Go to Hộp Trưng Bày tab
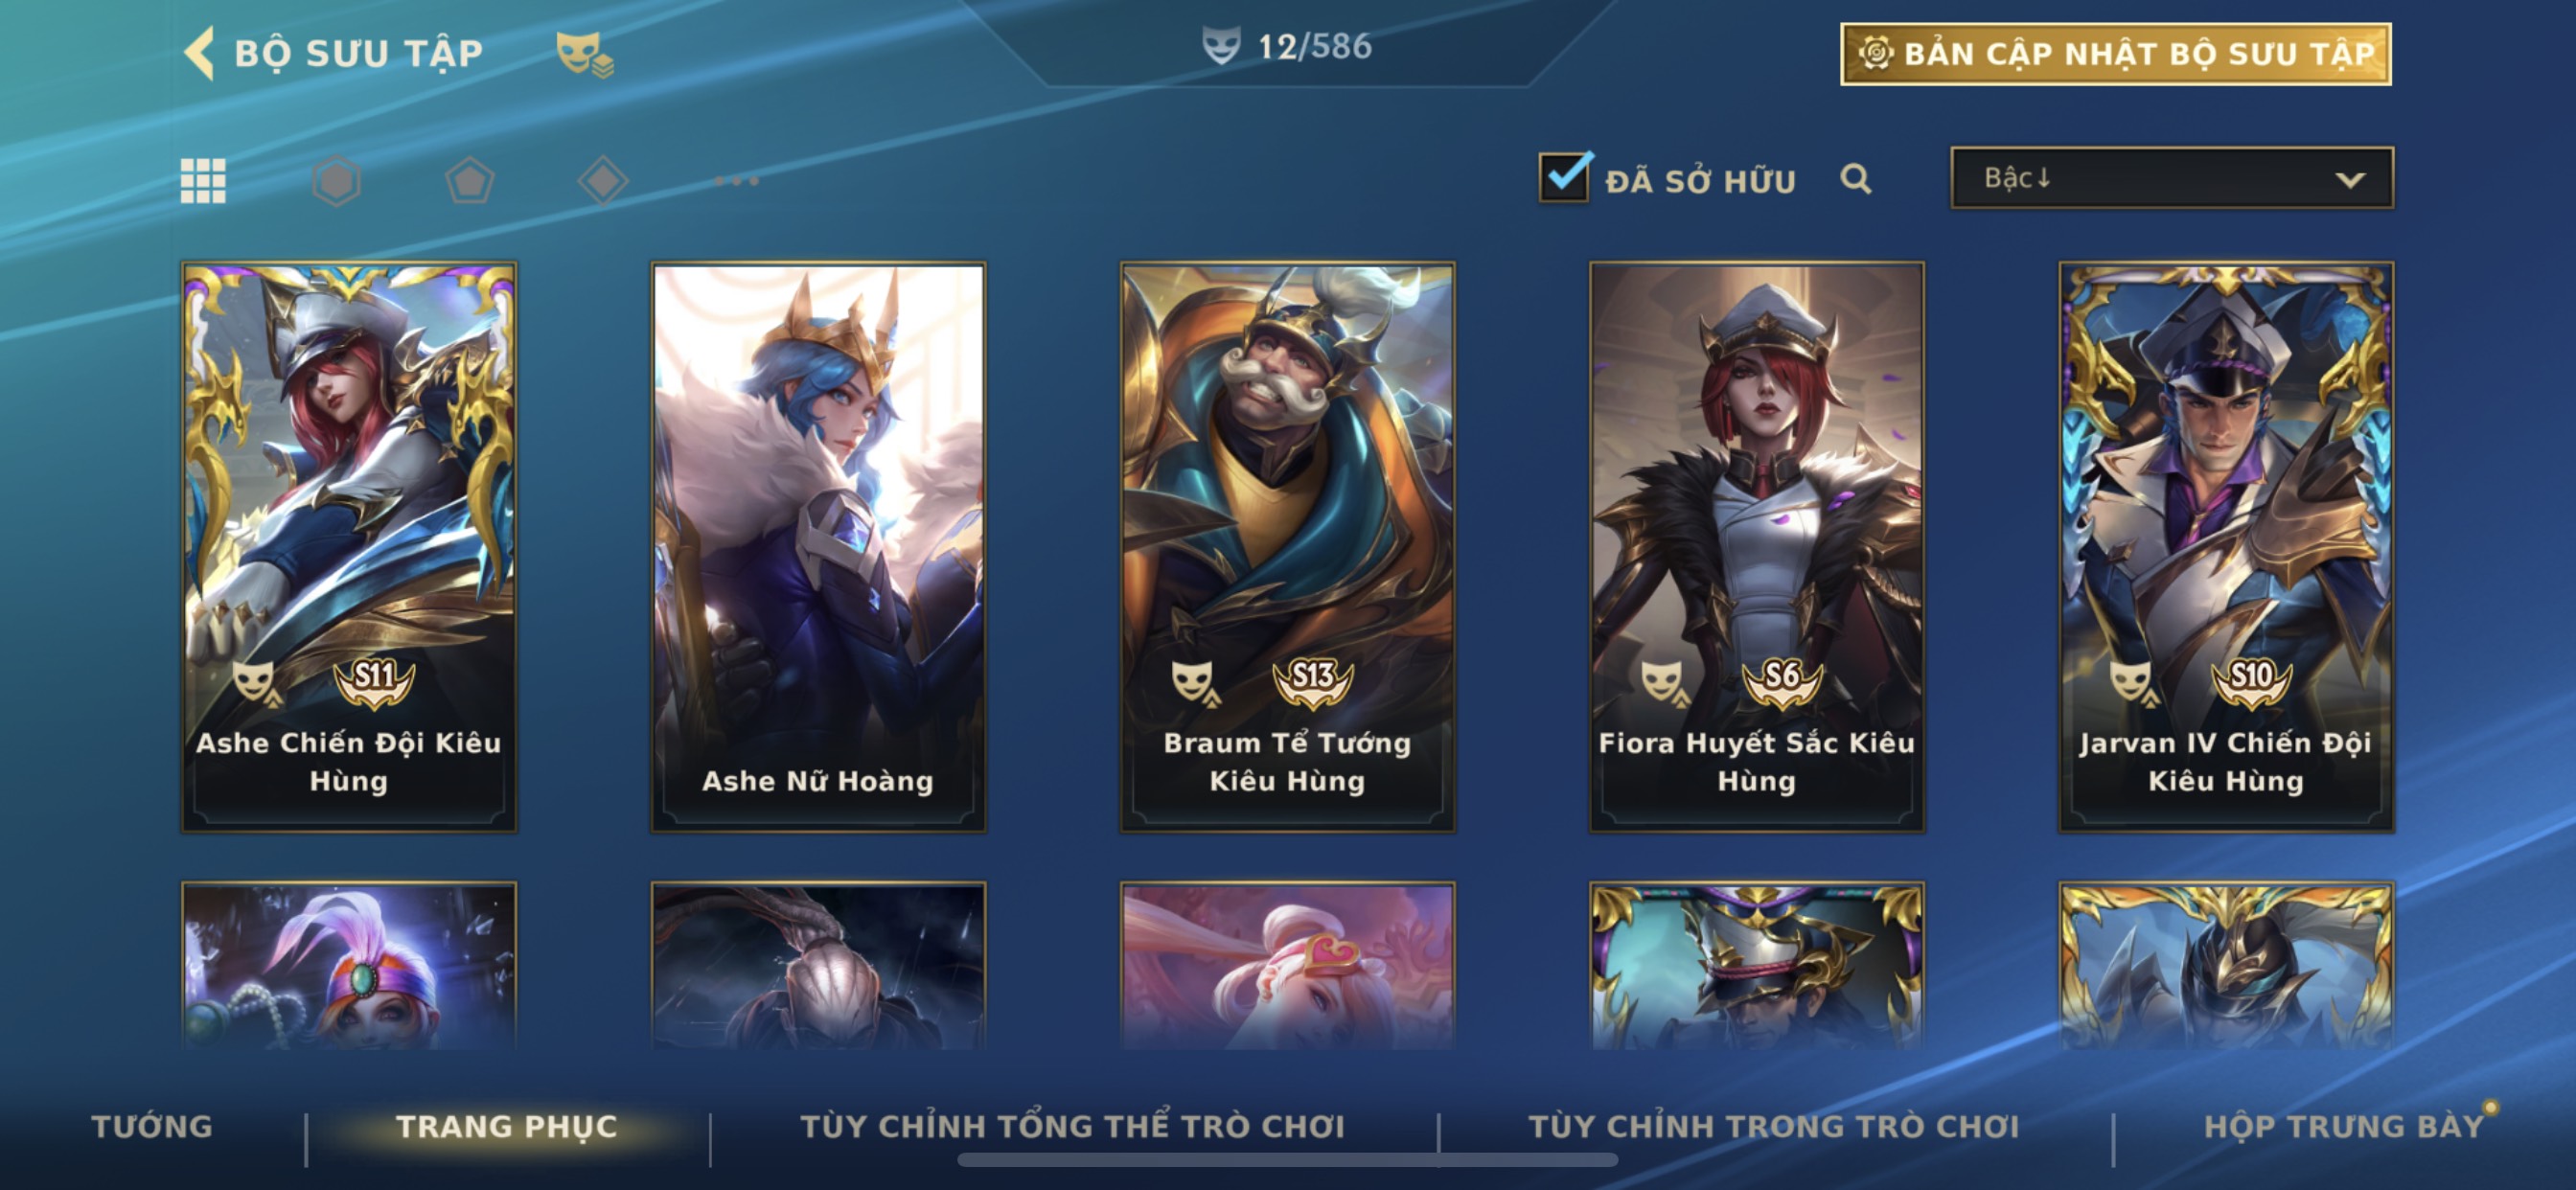Image resolution: width=2576 pixels, height=1190 pixels. pyautogui.click(x=2344, y=1126)
